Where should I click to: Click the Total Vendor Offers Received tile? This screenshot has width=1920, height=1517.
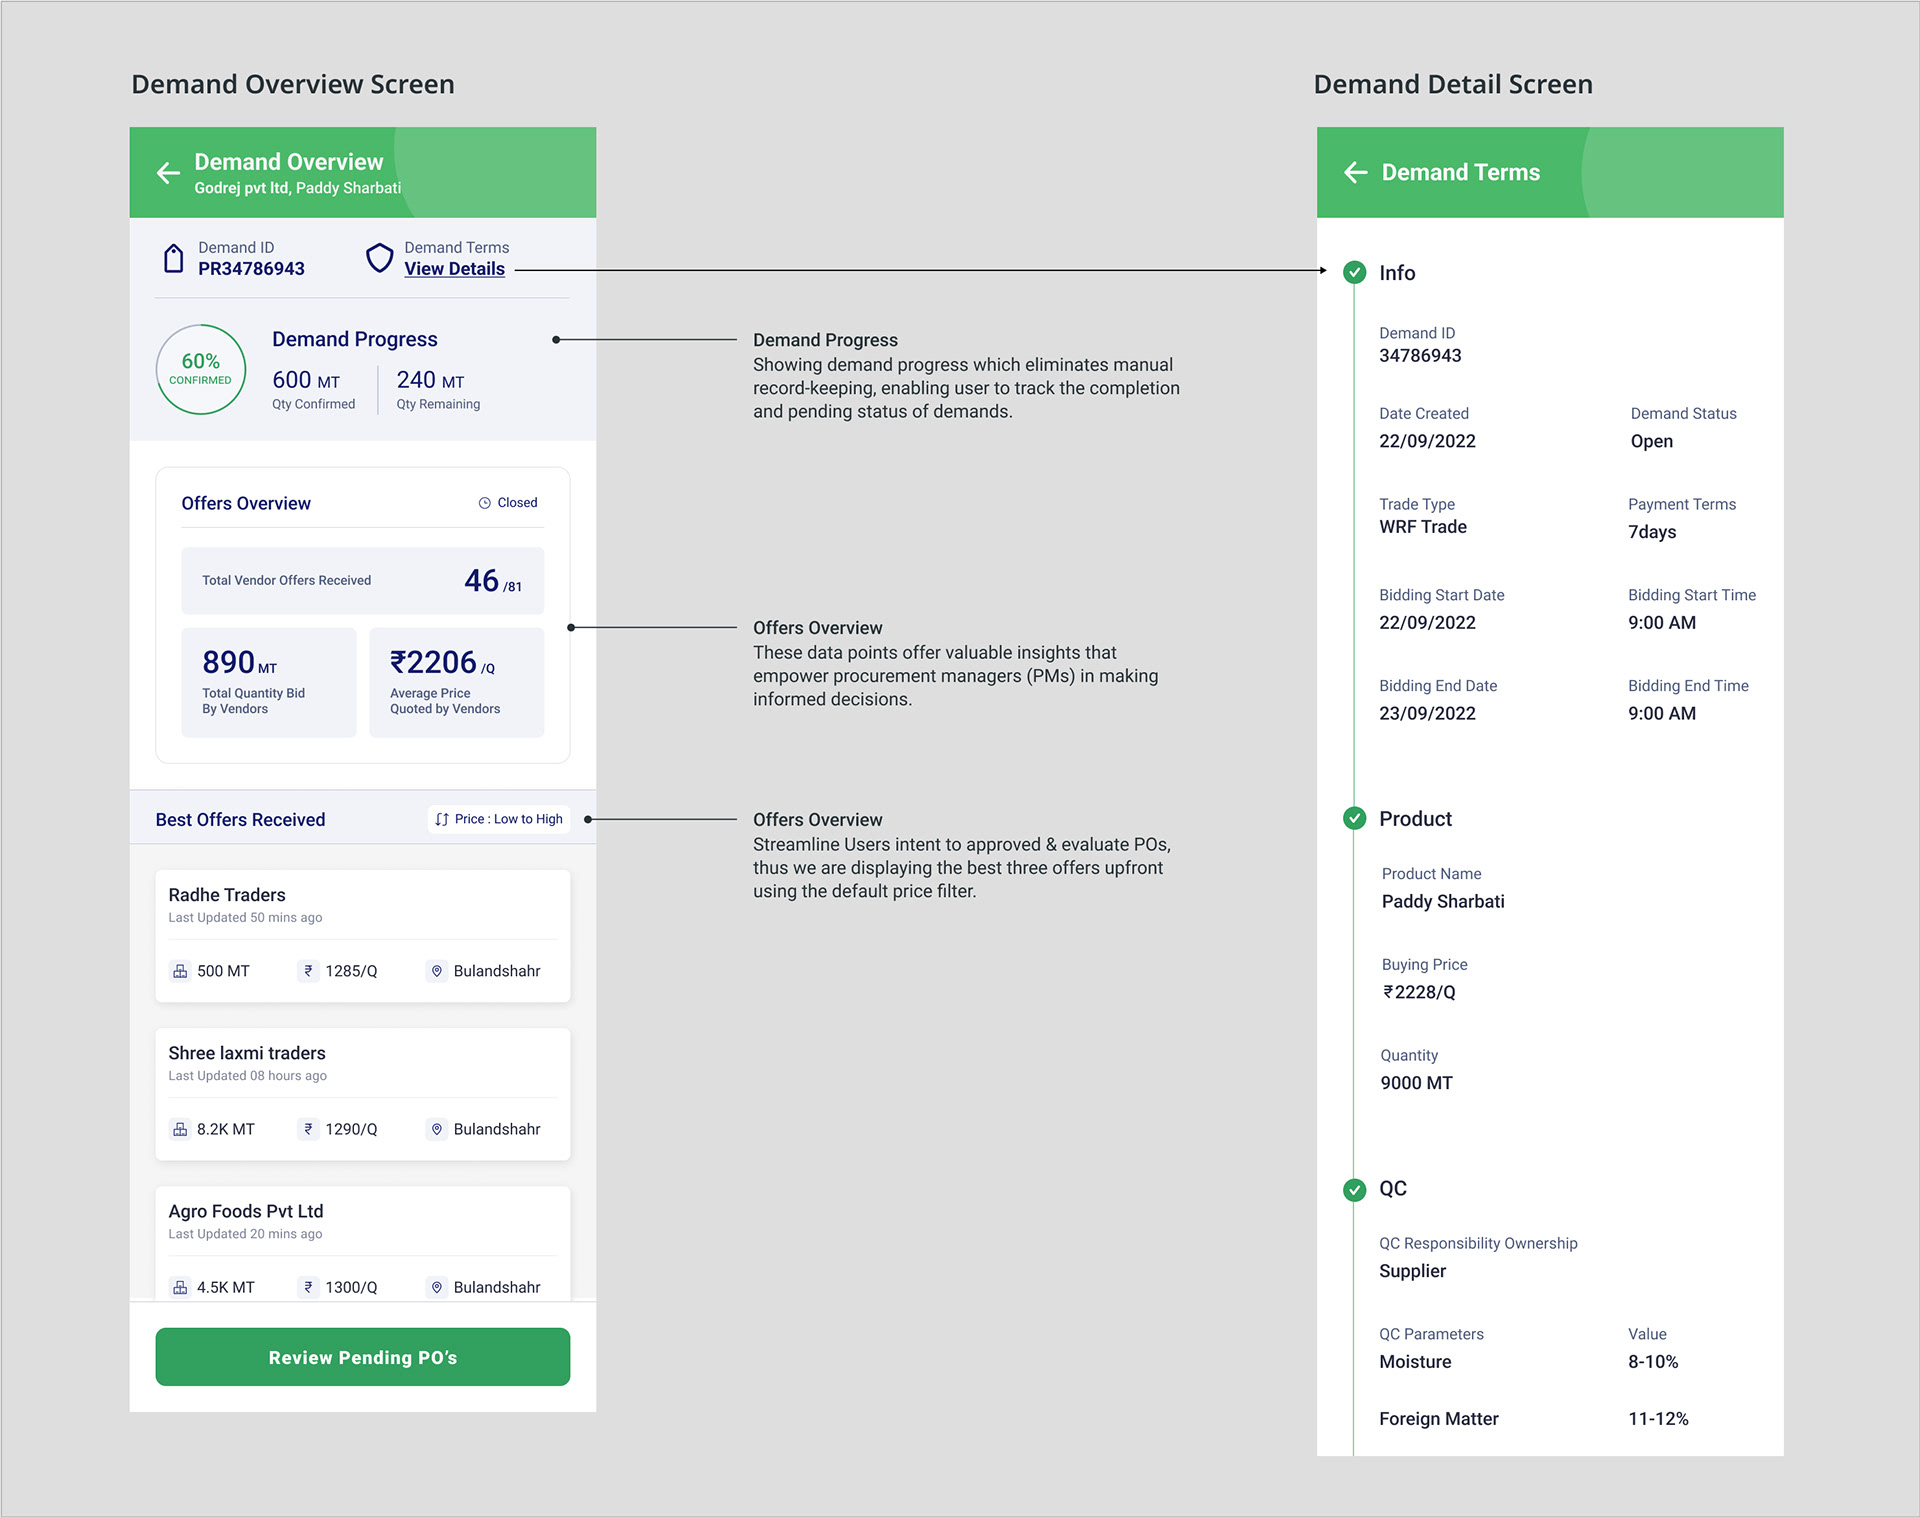[363, 581]
